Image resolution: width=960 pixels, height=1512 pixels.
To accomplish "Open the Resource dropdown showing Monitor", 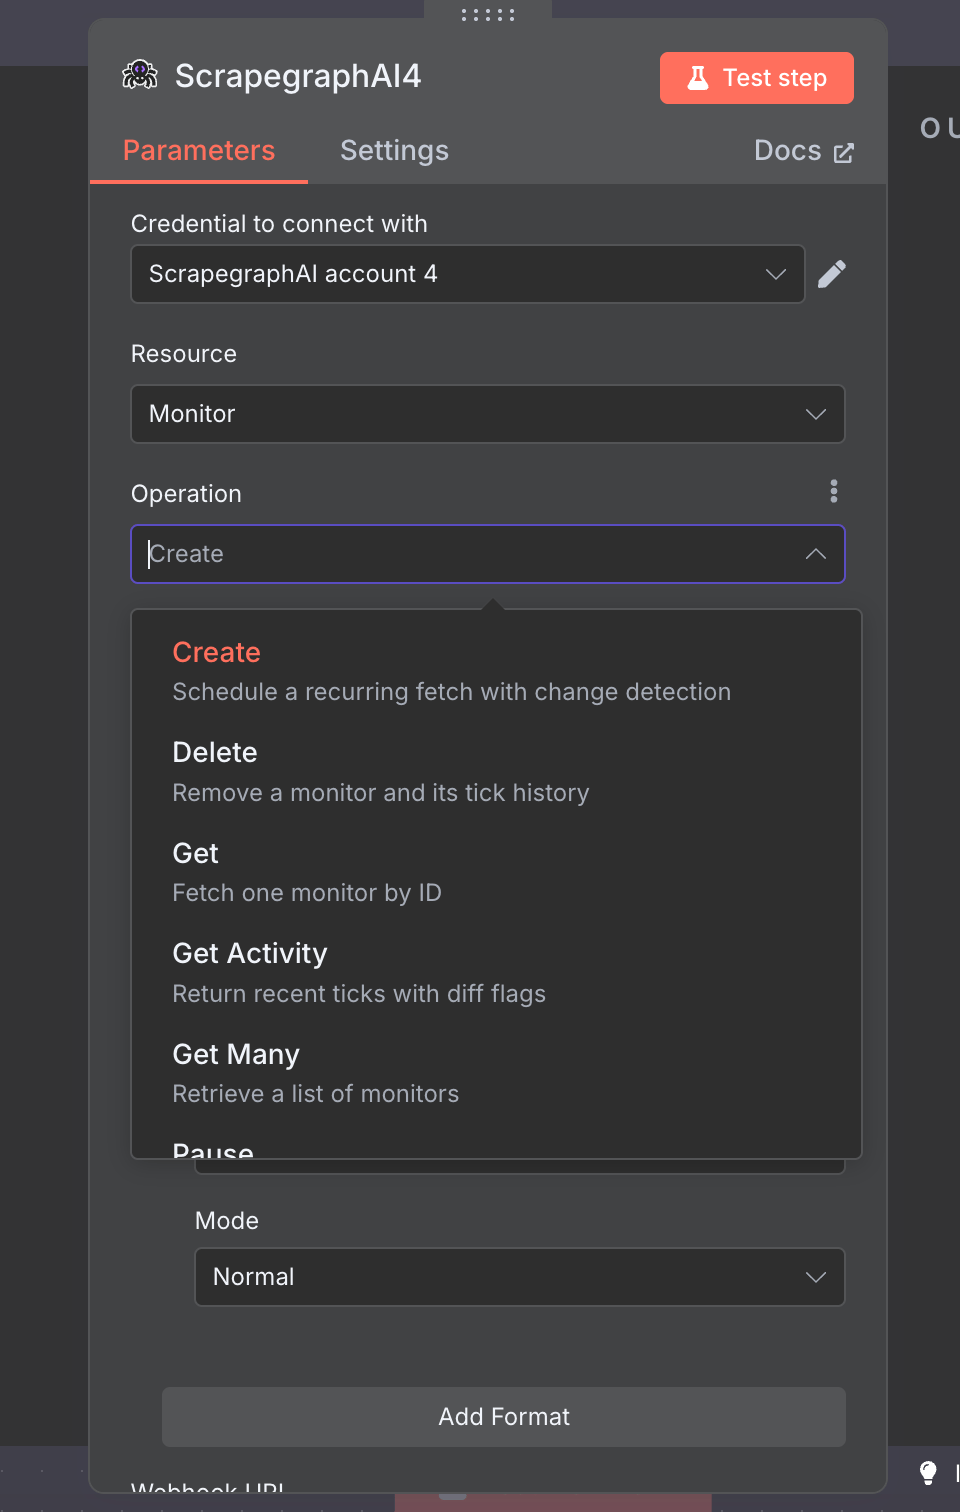I will (488, 414).
